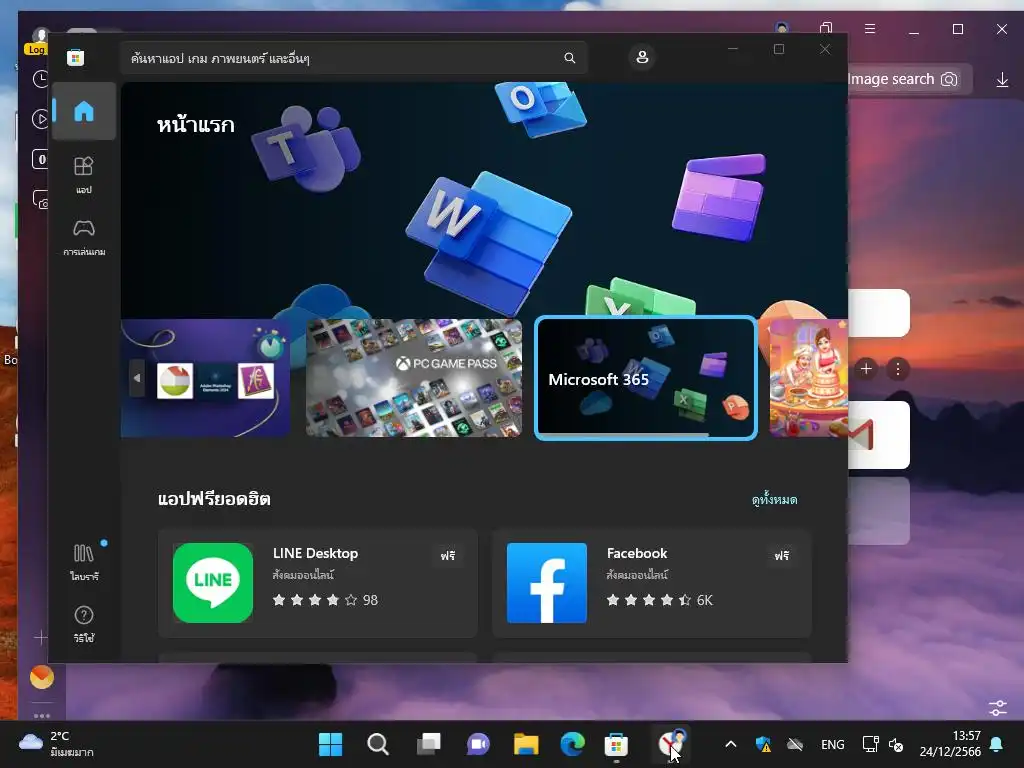Open the player icon in browser sidebar
The width and height of the screenshot is (1024, 768).
click(x=40, y=119)
